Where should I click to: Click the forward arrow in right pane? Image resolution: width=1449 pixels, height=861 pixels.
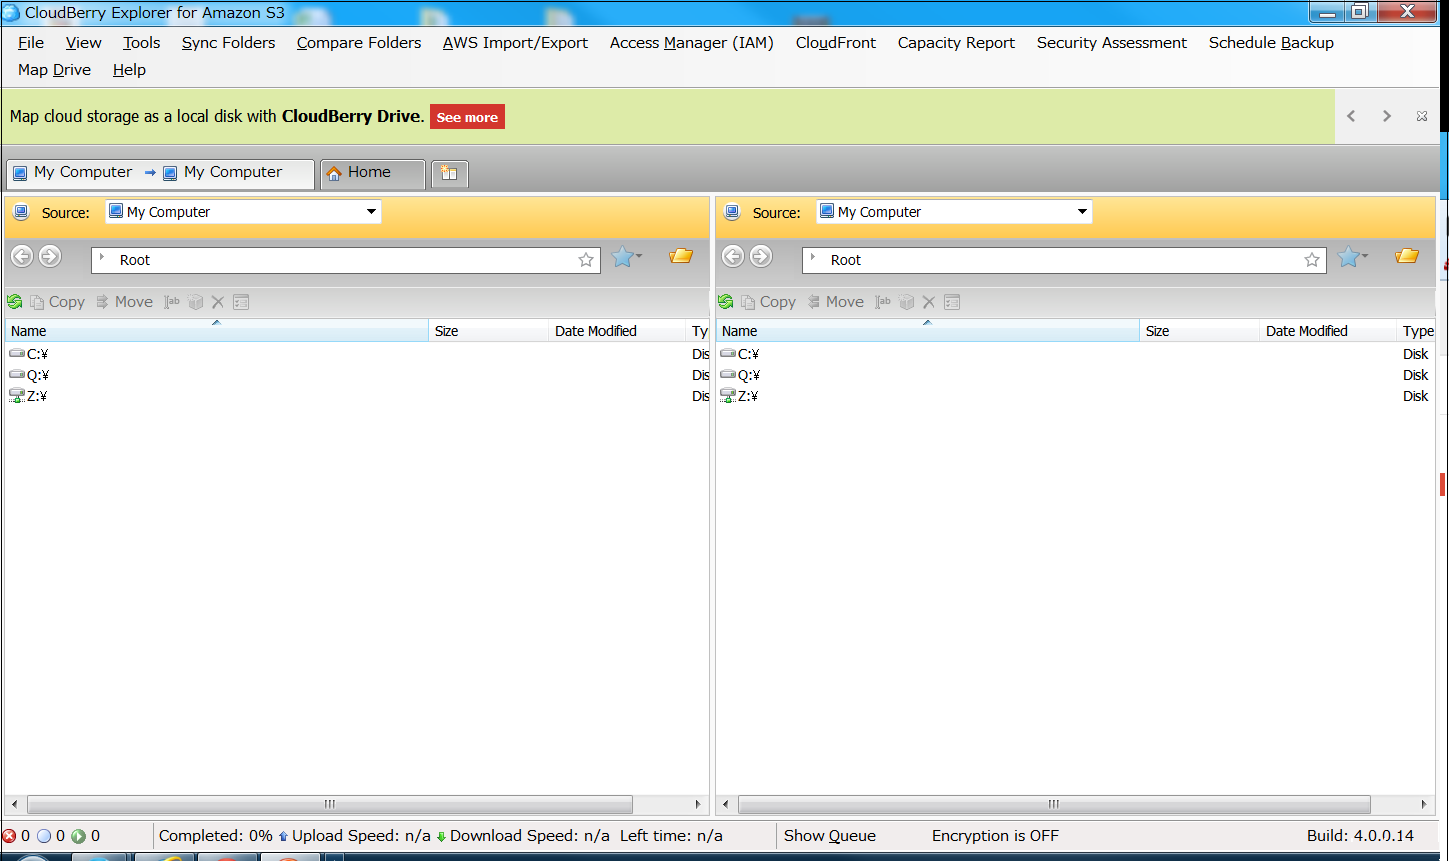coord(761,257)
